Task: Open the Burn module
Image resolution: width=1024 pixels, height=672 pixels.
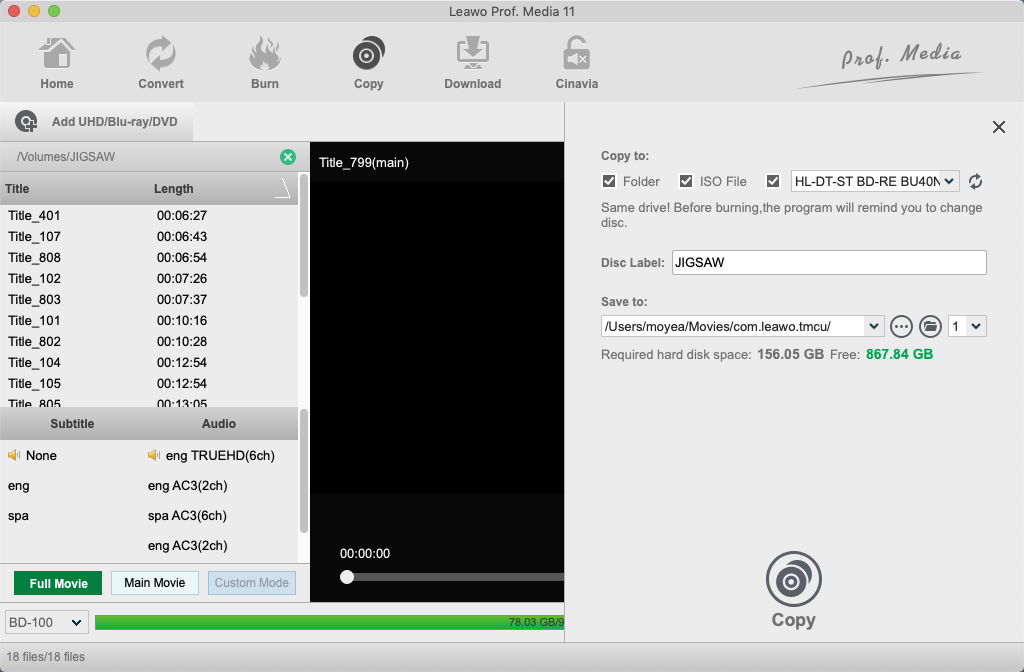Action: pos(265,62)
